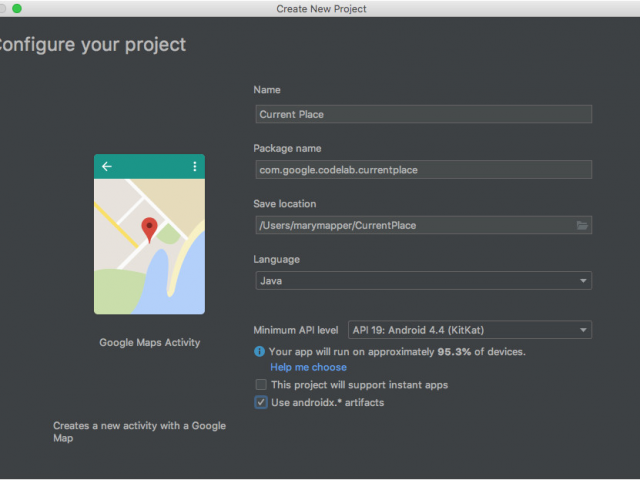Viewport: 640px width, 480px height.
Task: Click the 95.3% of devices message
Action: 397,352
